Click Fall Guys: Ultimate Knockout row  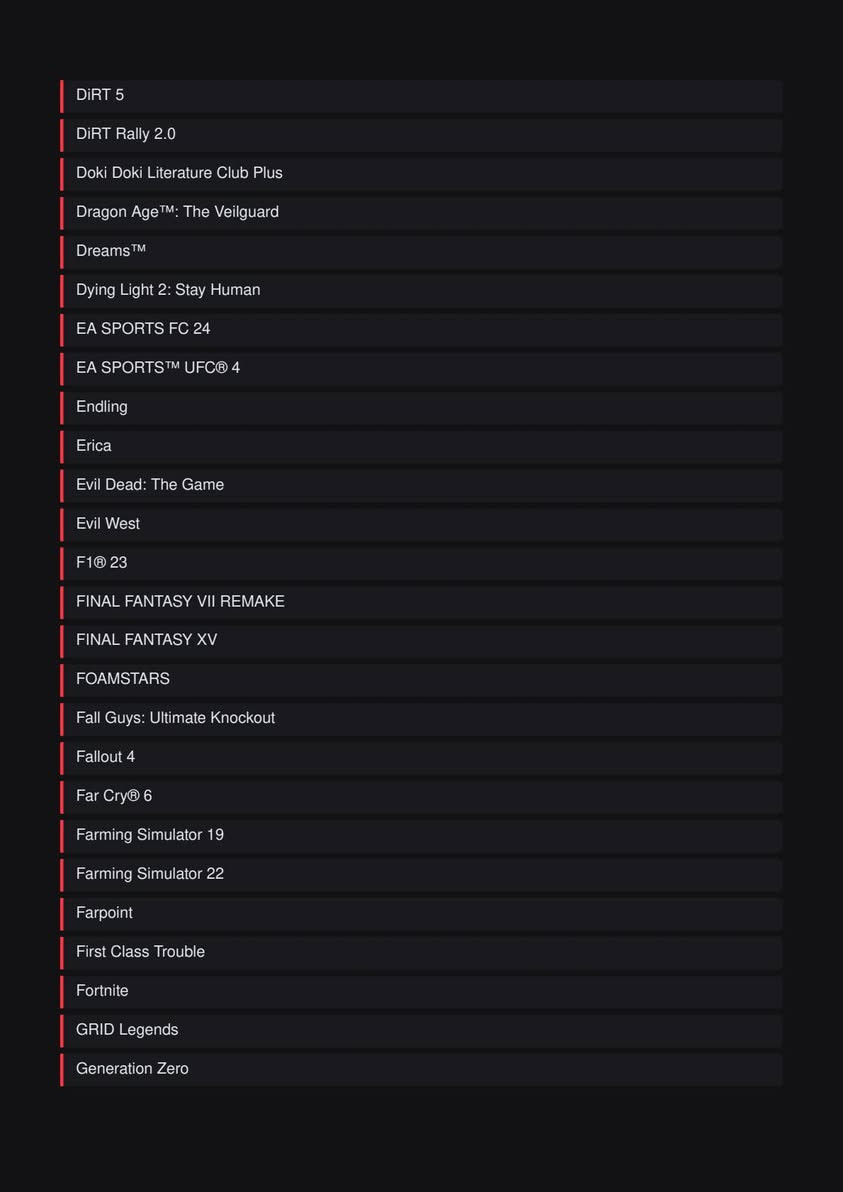click(x=421, y=718)
